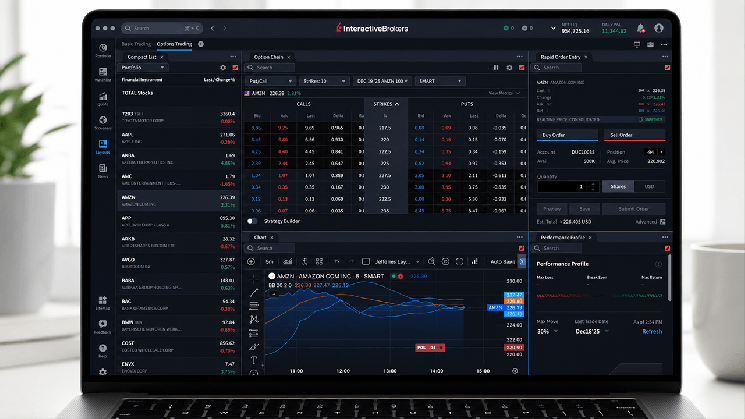Toggle the Strategy Builder switch

pyautogui.click(x=252, y=221)
